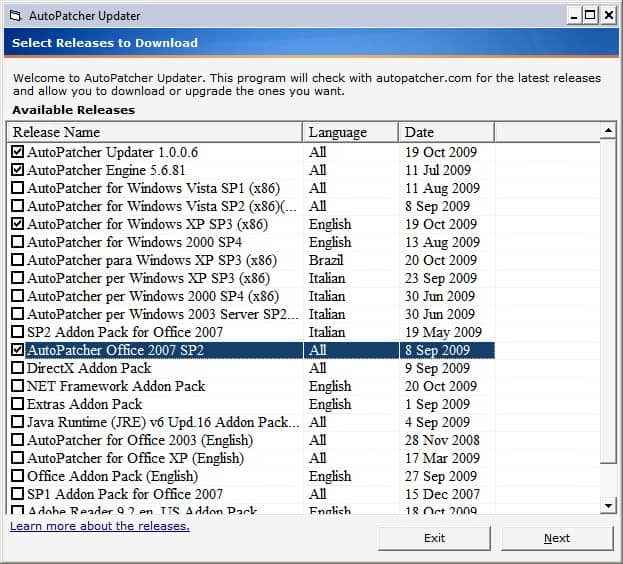Uncheck AutoPatcher Updater 1.0.0.6 checkbox
This screenshot has height=564, width=623.
[x=17, y=153]
